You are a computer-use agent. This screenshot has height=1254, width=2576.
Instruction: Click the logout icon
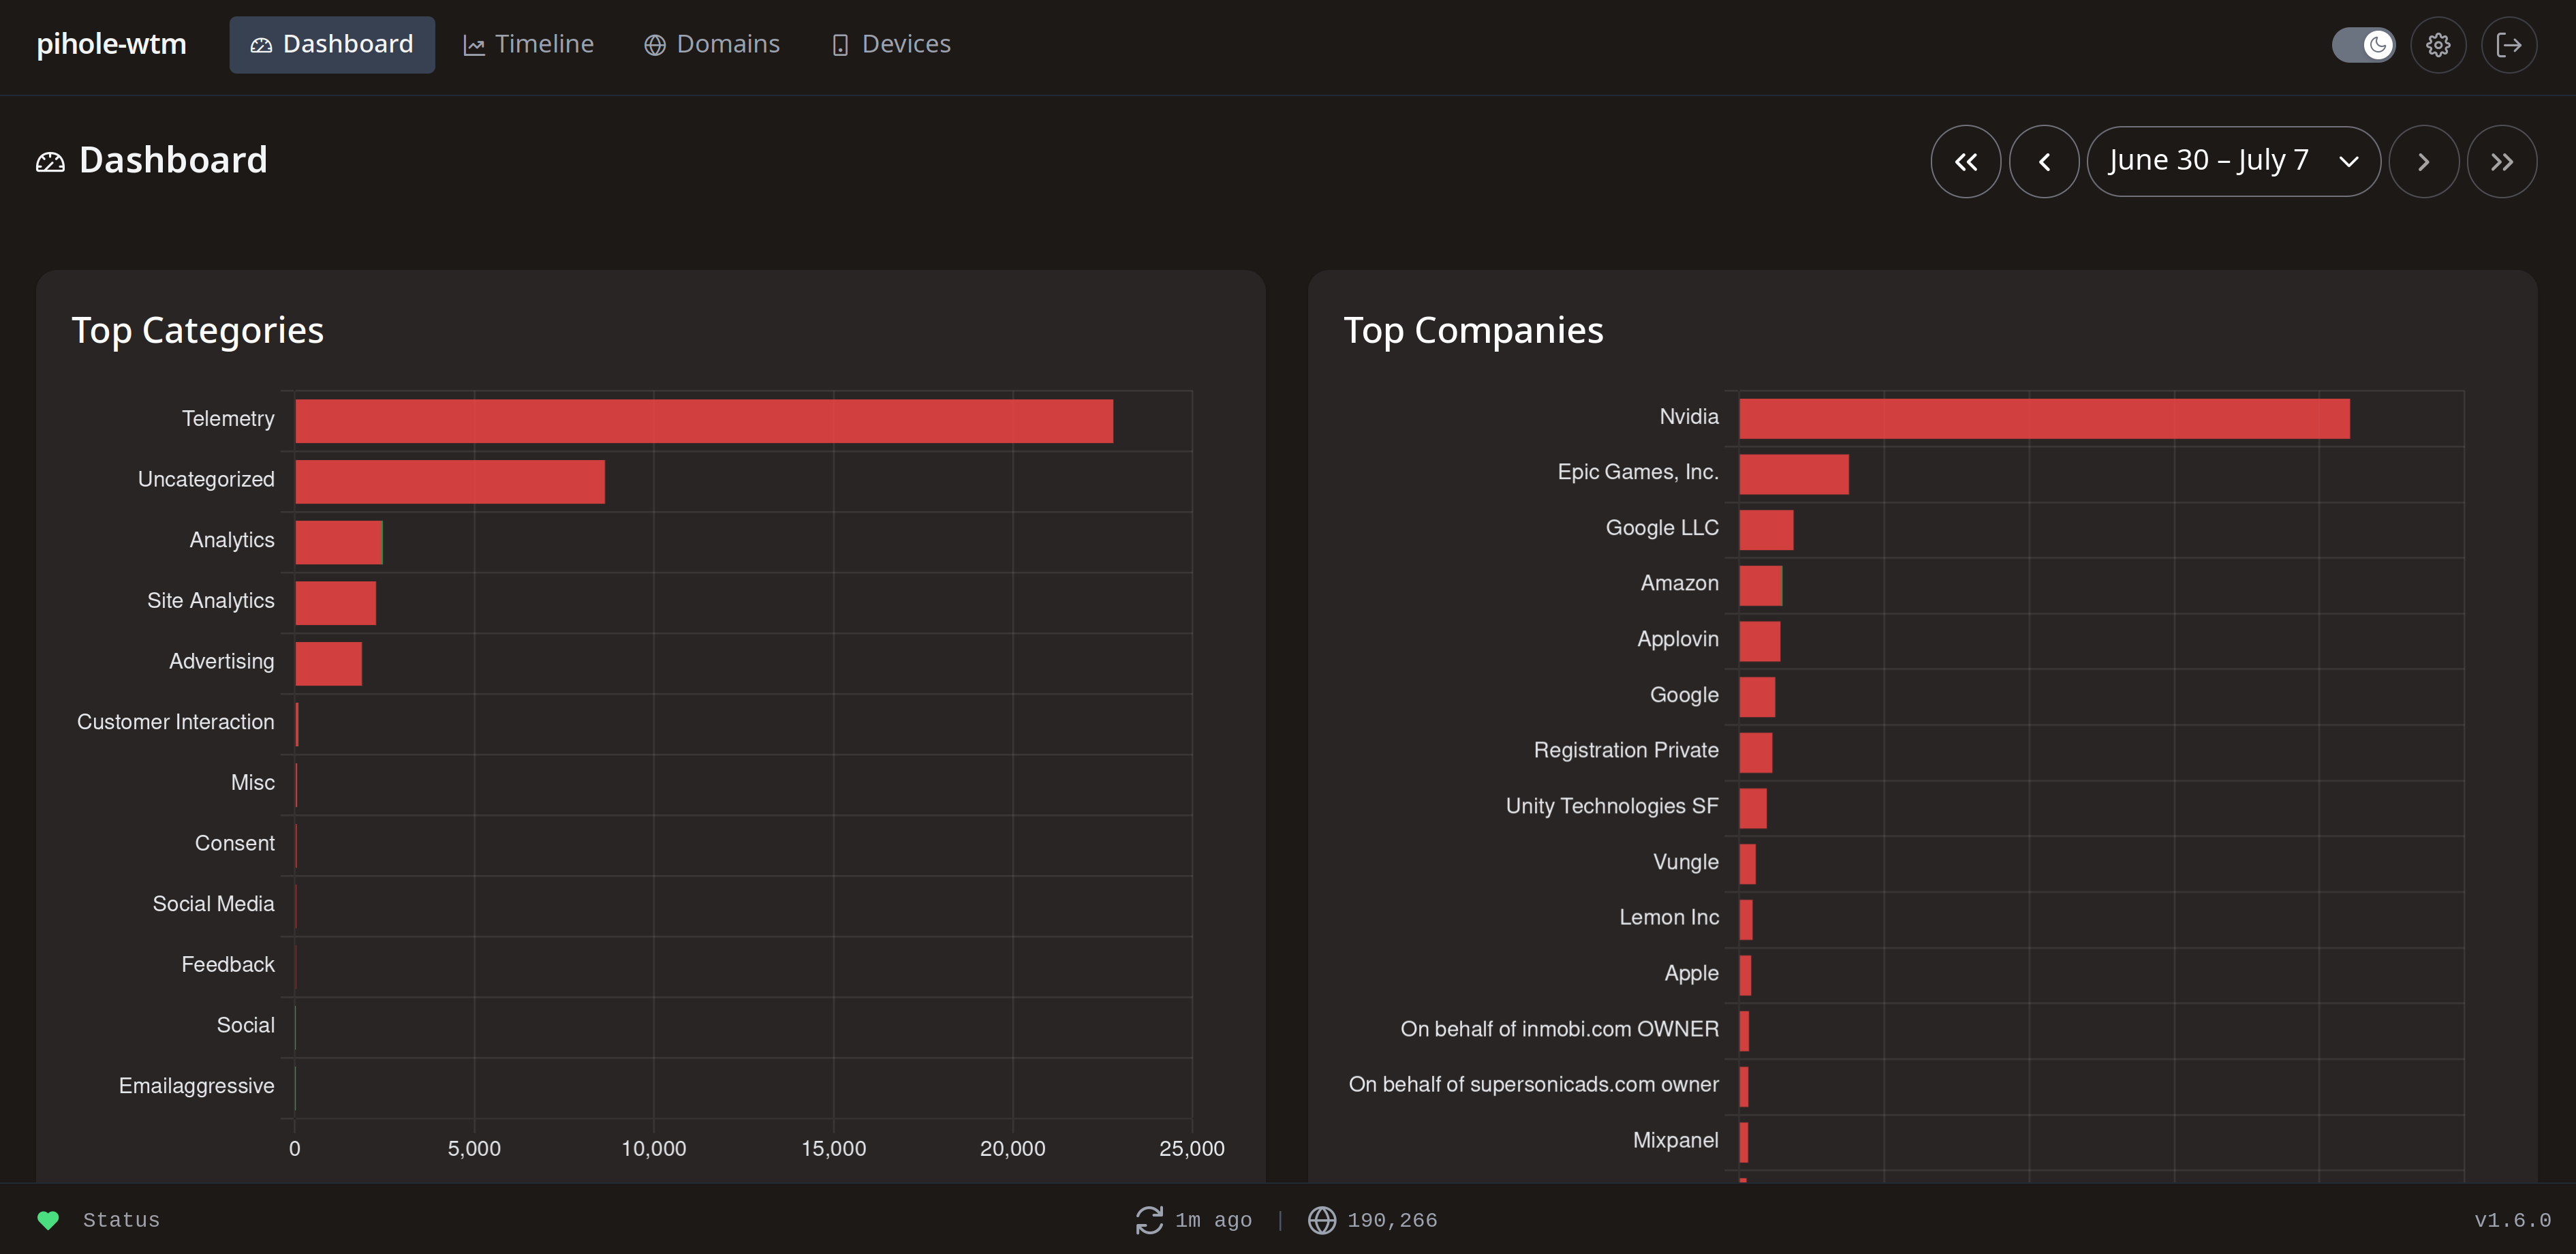click(x=2508, y=45)
